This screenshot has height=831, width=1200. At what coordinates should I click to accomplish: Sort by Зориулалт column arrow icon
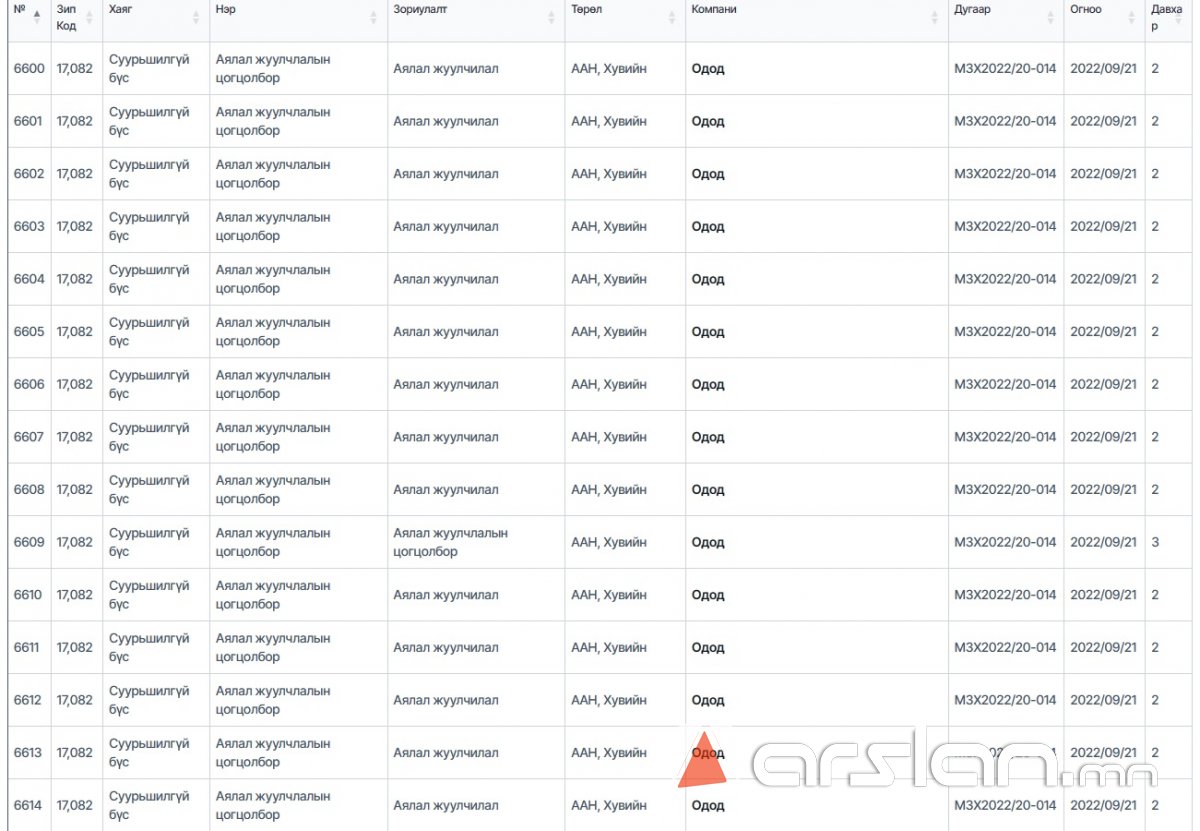(x=551, y=17)
